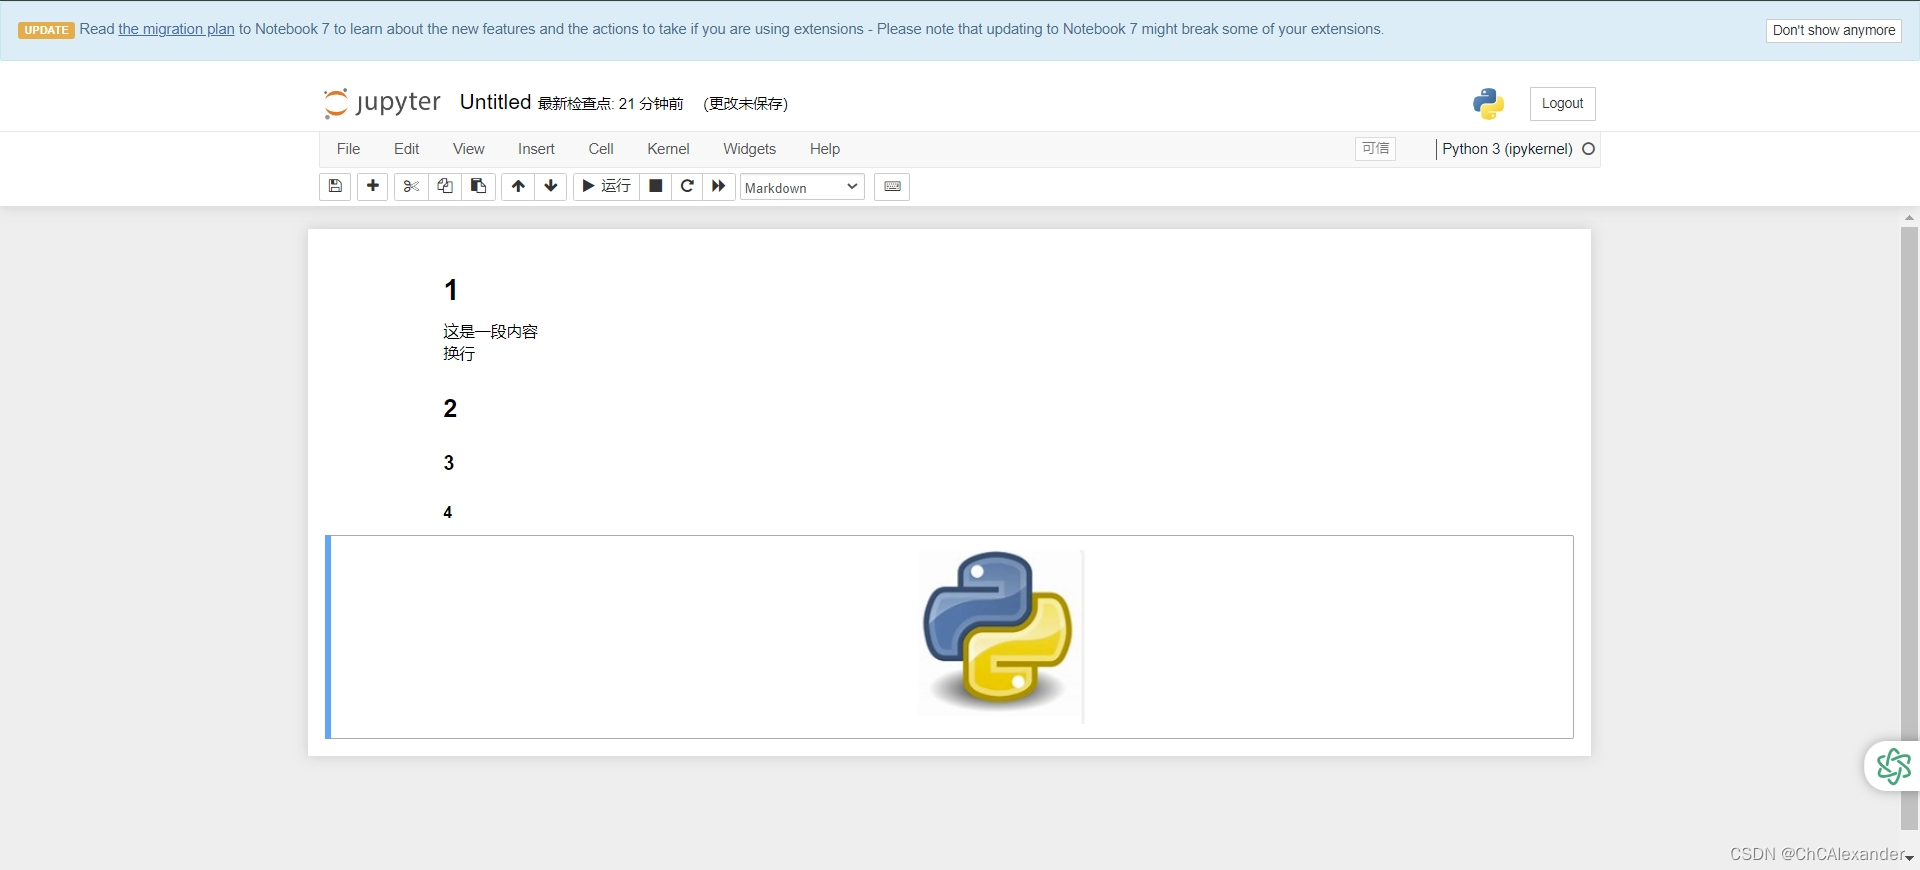Move selected cell up arrow
Screen dimensions: 1920x870
[518, 187]
